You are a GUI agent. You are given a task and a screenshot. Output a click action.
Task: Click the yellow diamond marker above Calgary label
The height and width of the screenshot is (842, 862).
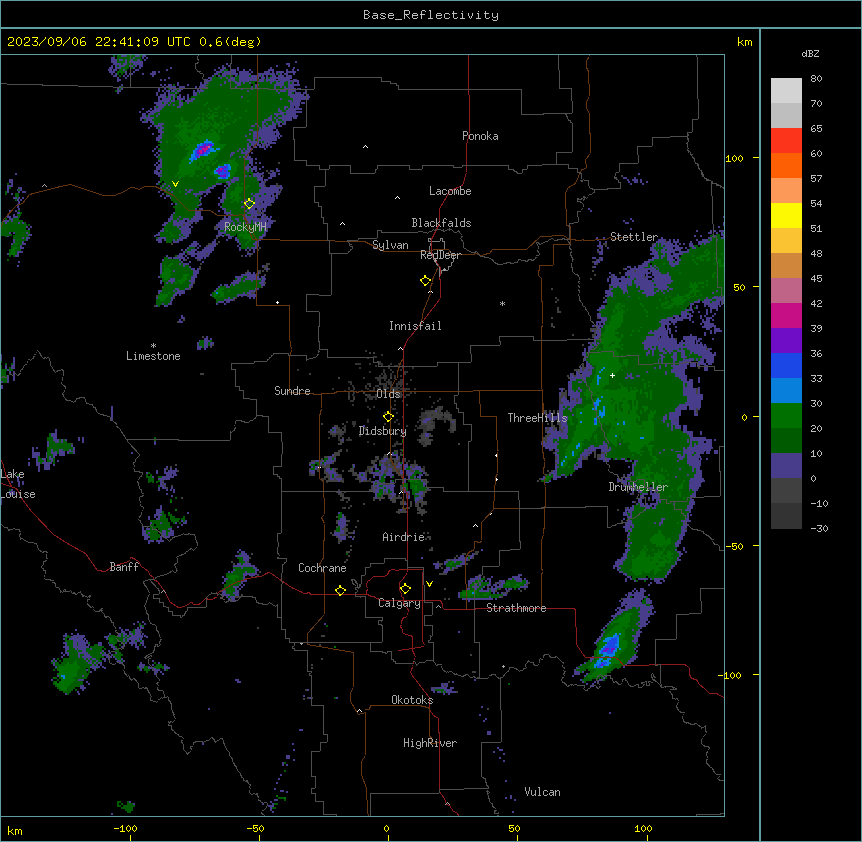click(x=405, y=589)
